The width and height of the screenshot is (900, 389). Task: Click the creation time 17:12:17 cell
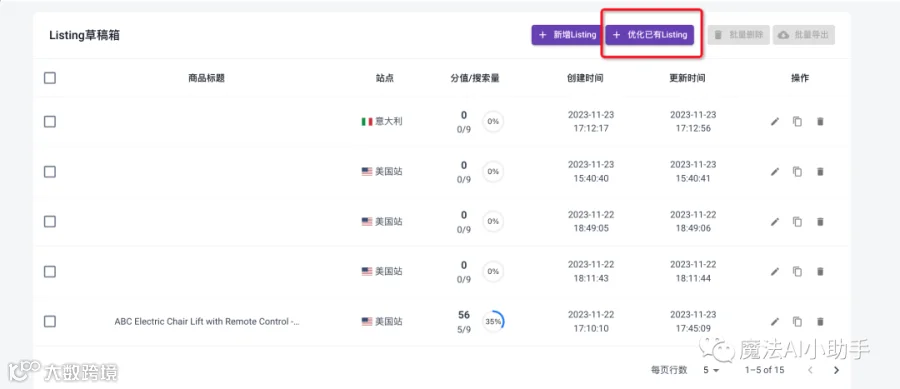591,122
